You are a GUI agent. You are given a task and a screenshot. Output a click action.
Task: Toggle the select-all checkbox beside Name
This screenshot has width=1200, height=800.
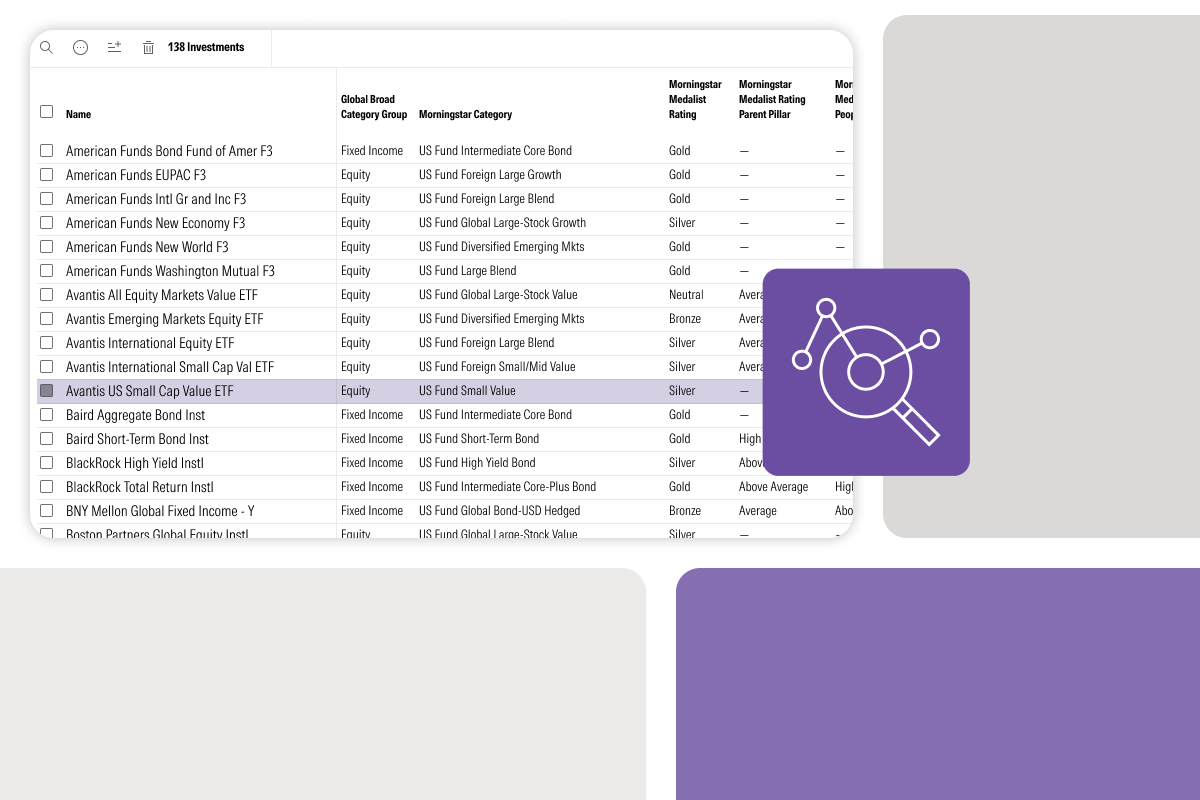(47, 112)
